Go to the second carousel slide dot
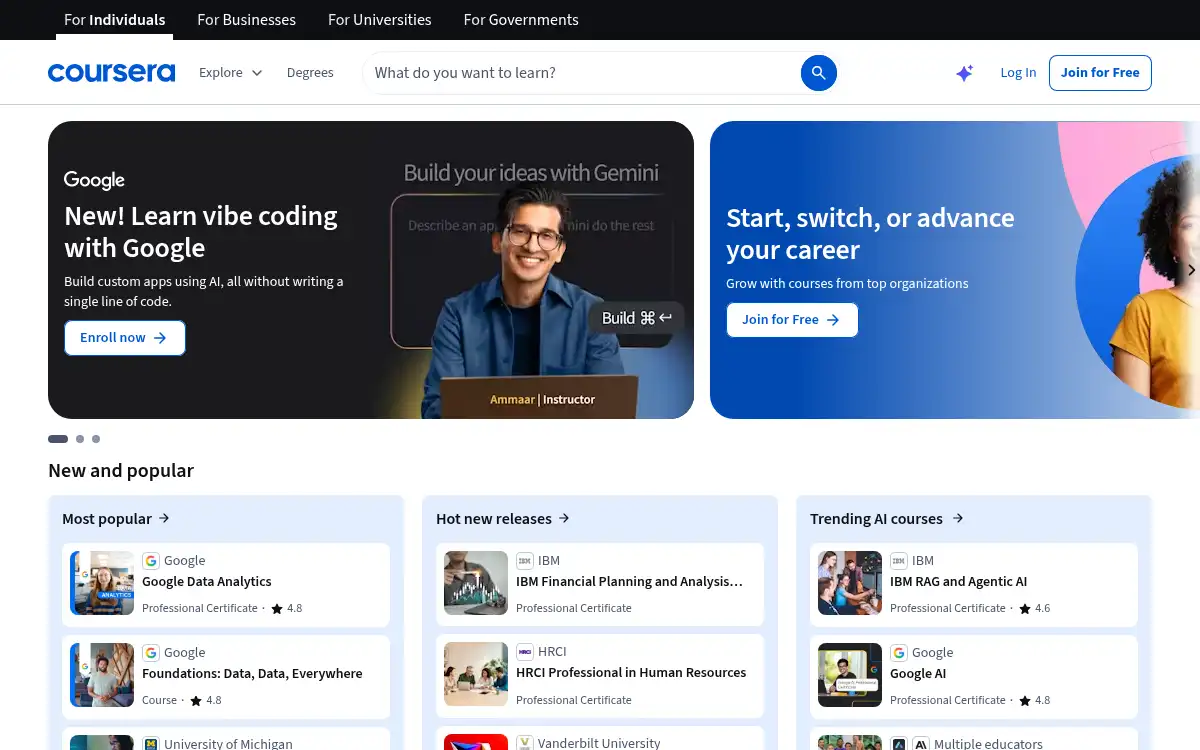The height and width of the screenshot is (750, 1200). pyautogui.click(x=80, y=439)
